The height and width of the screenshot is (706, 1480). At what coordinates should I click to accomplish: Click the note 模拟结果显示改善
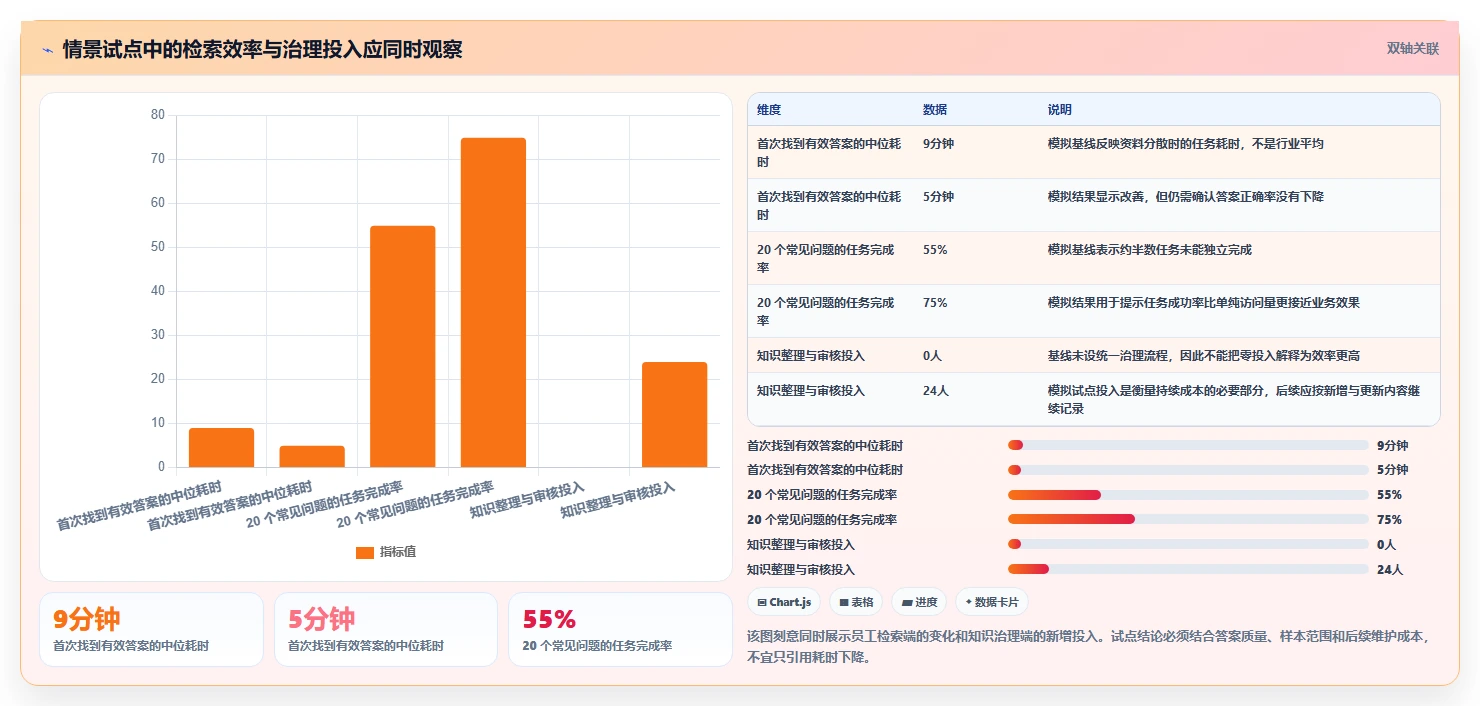pos(1185,197)
